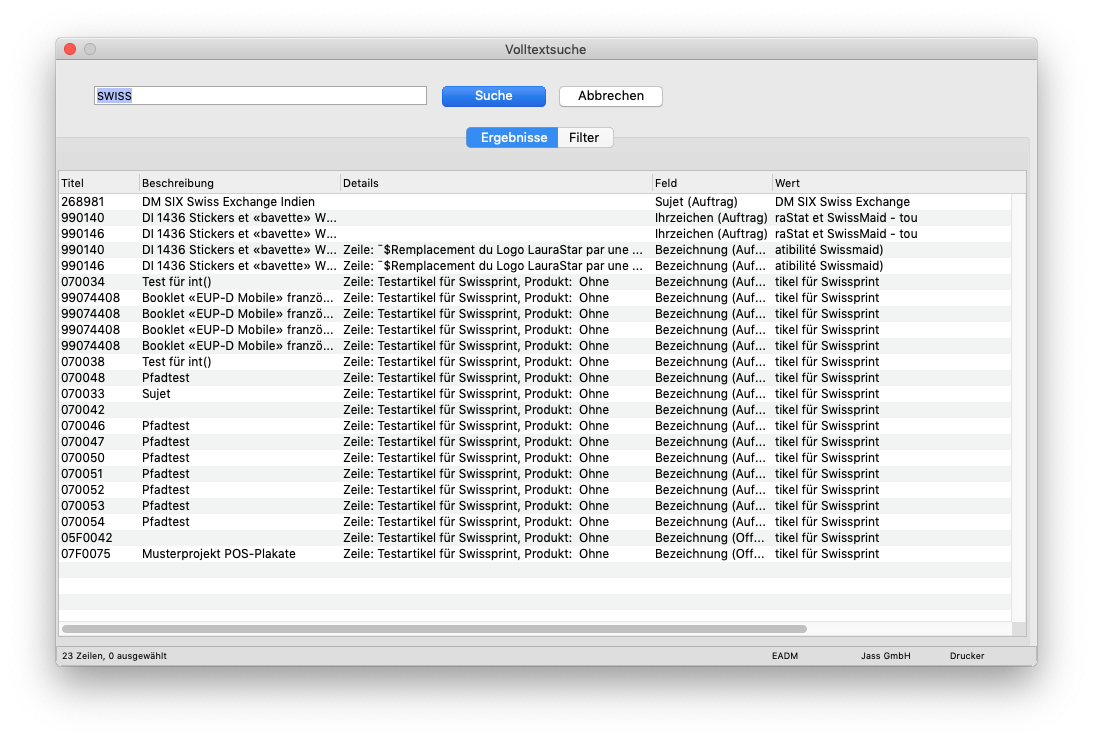Click the EADM label in status bar
Screen dimensions: 1093x740
pos(785,656)
